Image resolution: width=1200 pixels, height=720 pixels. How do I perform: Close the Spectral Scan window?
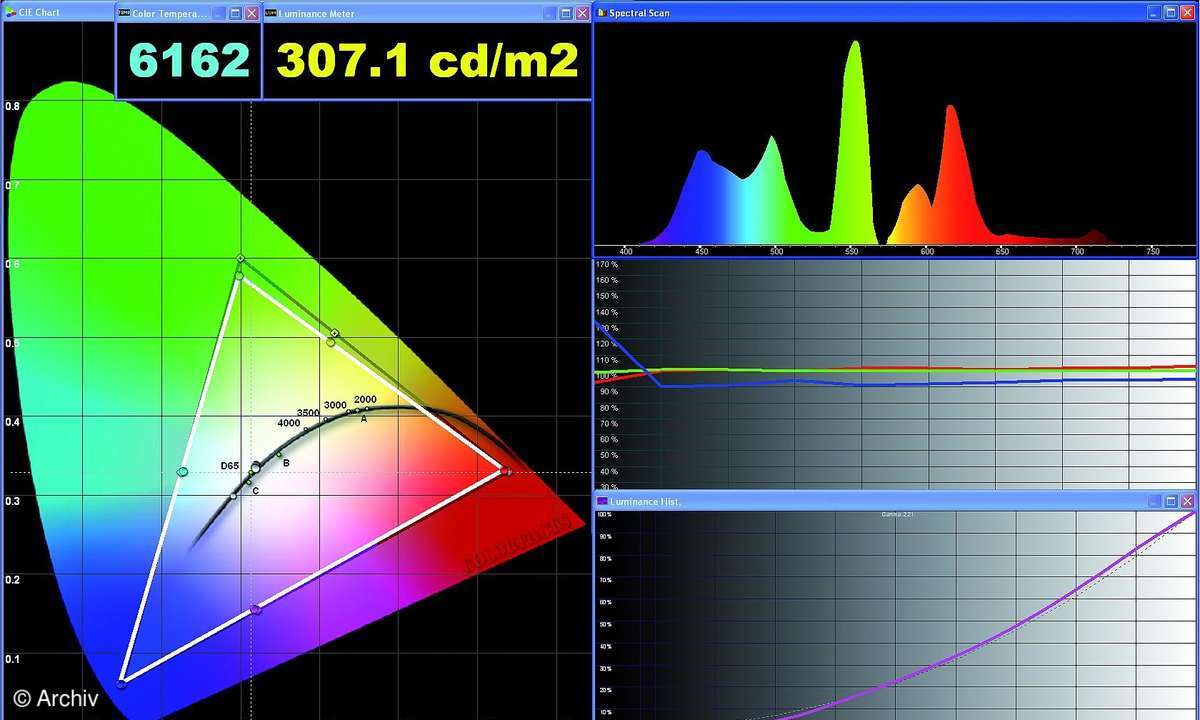(1187, 13)
